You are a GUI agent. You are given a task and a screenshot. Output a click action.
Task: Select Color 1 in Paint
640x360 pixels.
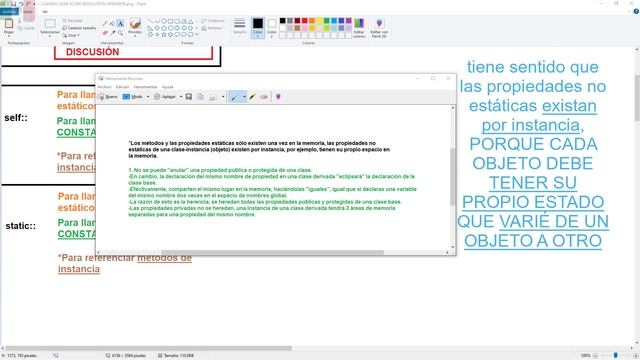pyautogui.click(x=258, y=27)
